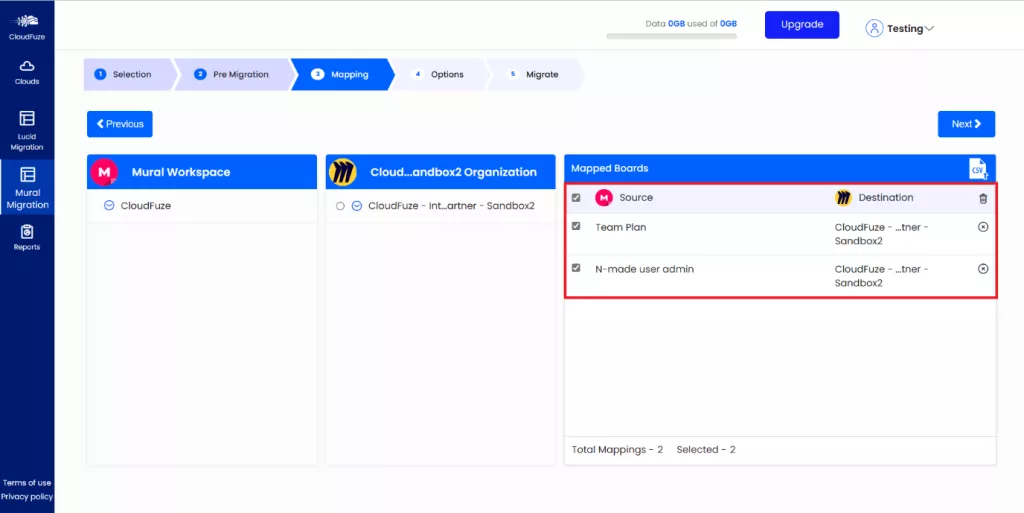Click the Upgrade button

tap(802, 25)
